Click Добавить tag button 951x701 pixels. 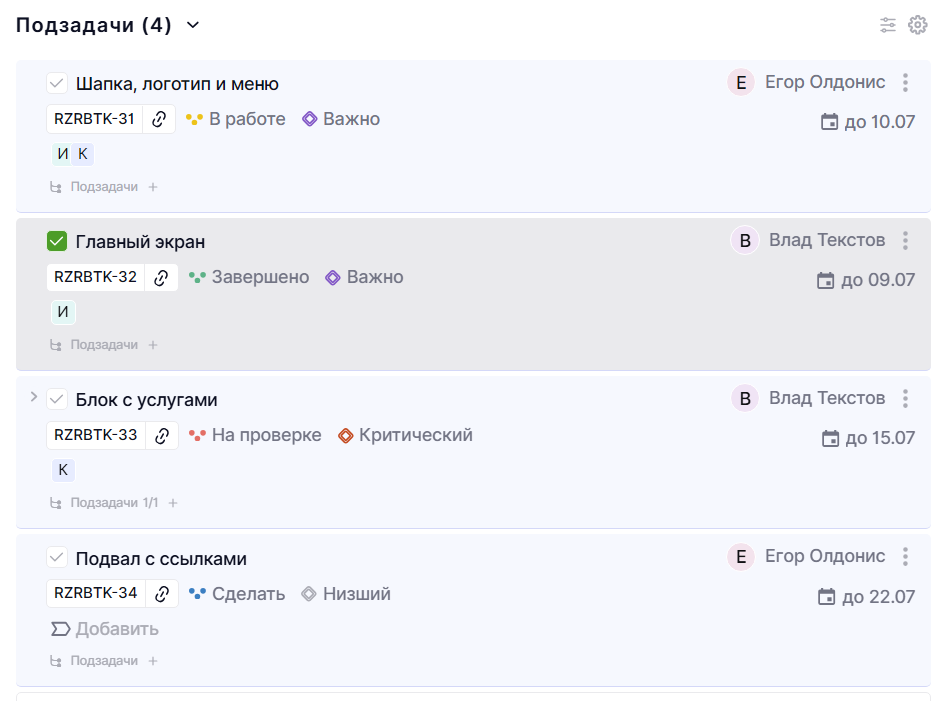[105, 629]
